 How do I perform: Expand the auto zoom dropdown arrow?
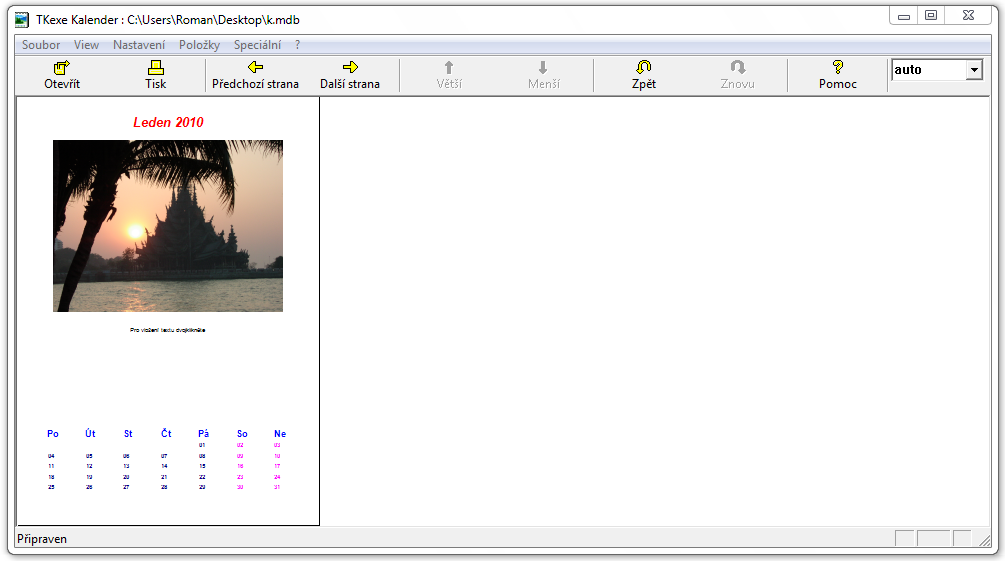coord(974,70)
